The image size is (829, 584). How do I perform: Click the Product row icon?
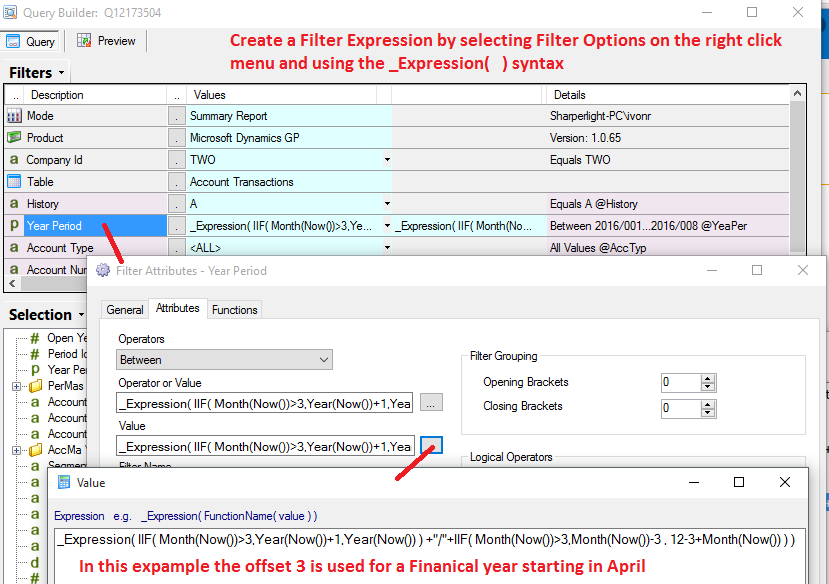point(14,137)
